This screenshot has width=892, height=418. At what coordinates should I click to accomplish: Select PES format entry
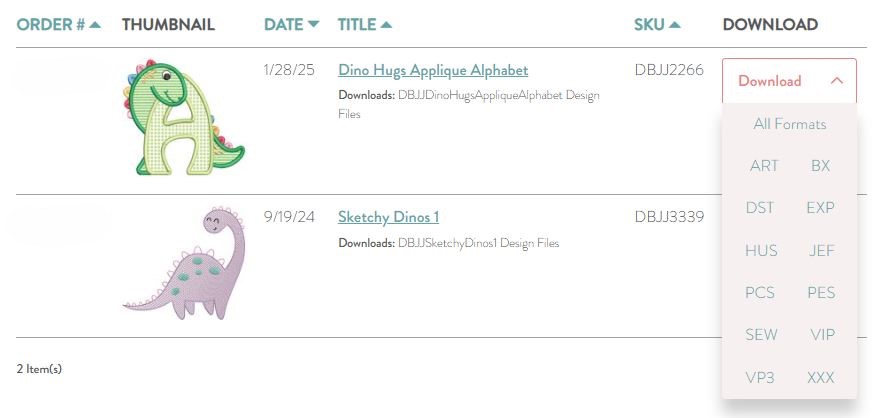coord(821,292)
